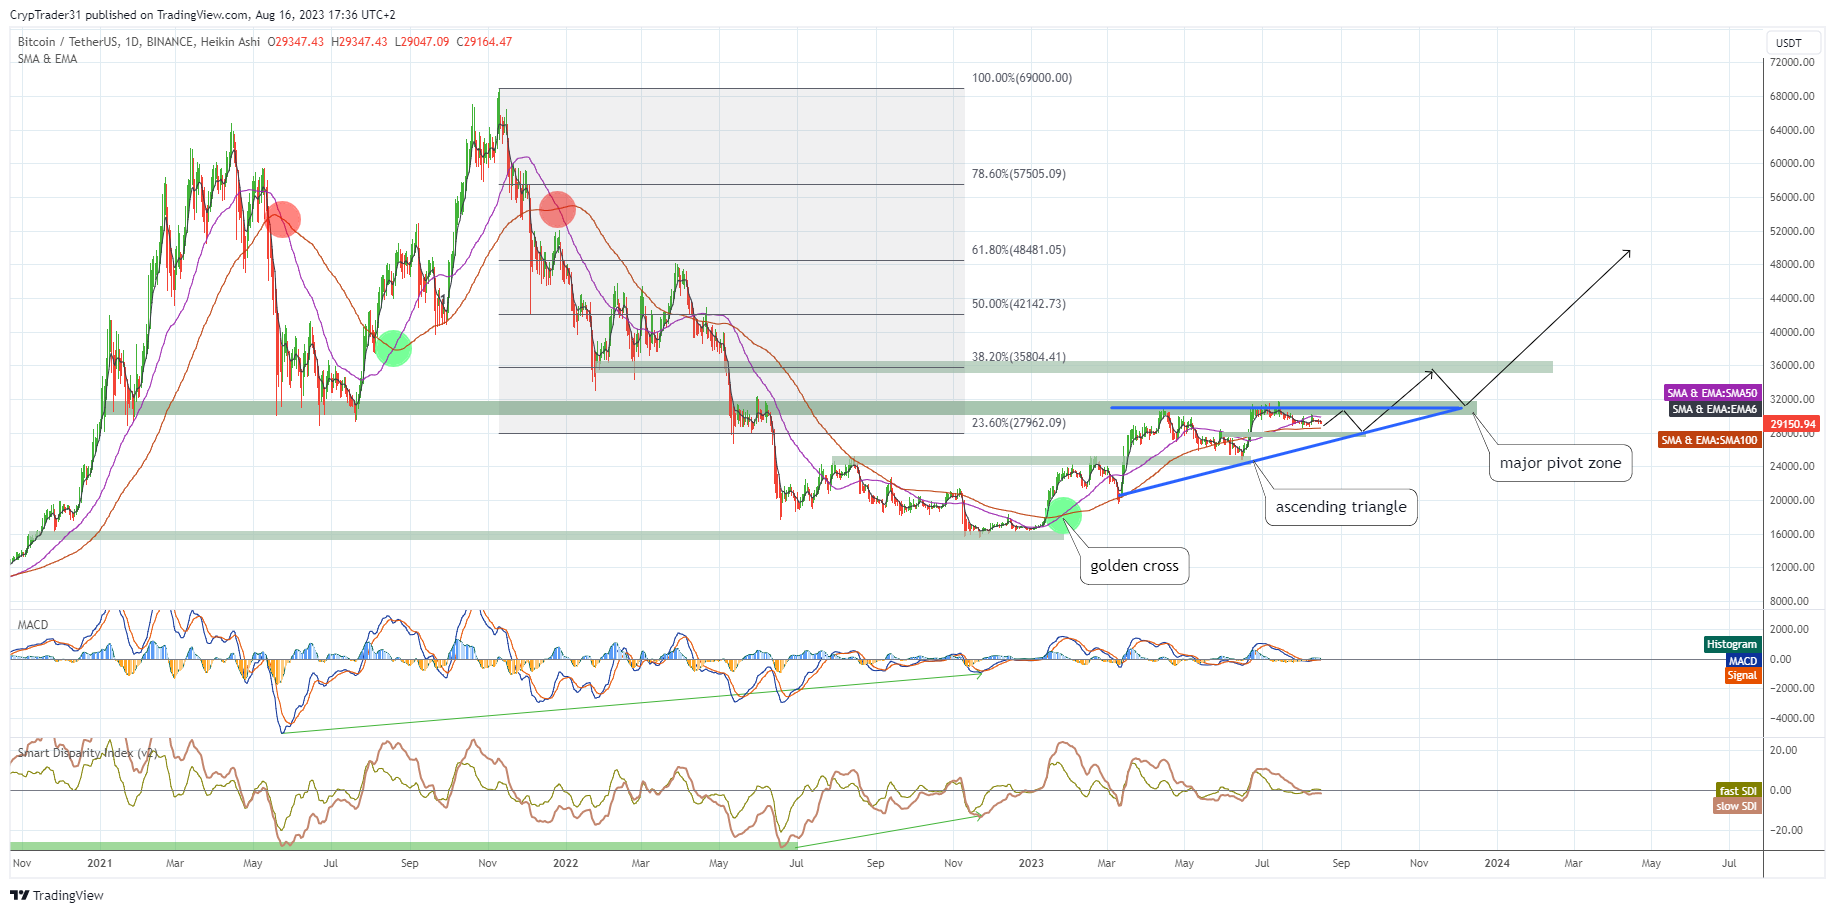Click the orange Signal label

[x=1742, y=676]
